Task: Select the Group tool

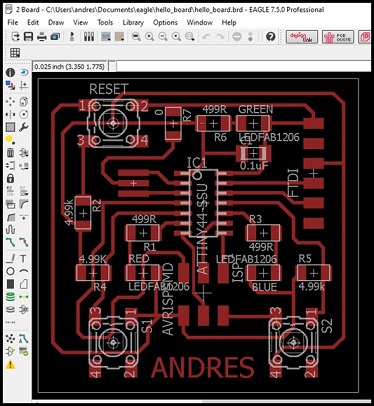Action: pos(10,127)
